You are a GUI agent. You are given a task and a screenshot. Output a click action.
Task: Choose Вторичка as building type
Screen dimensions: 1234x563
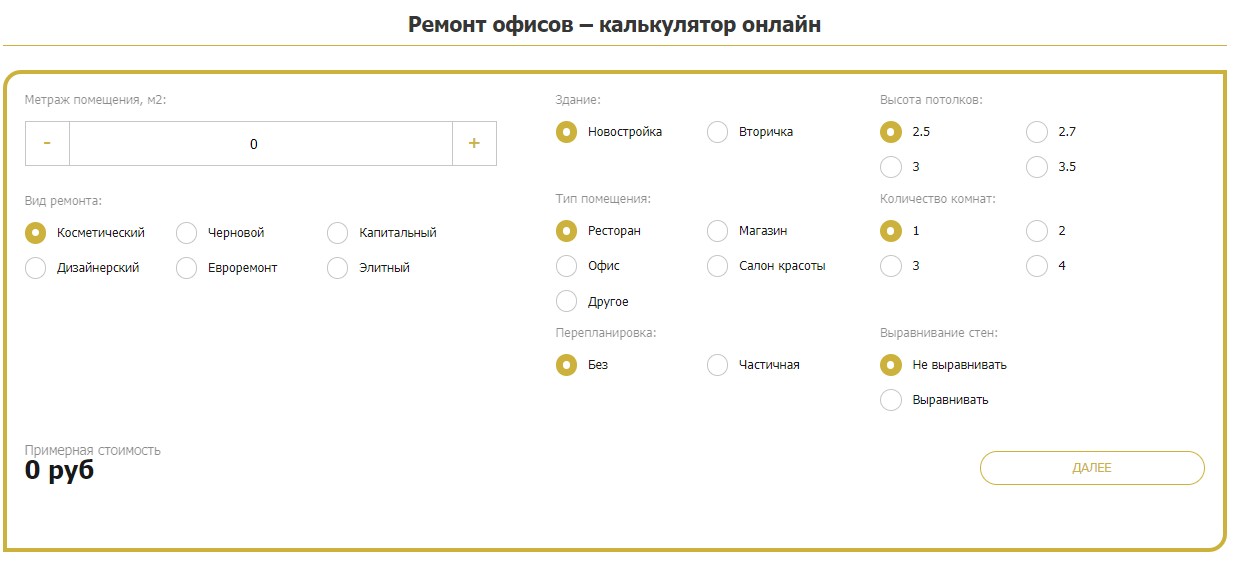718,132
